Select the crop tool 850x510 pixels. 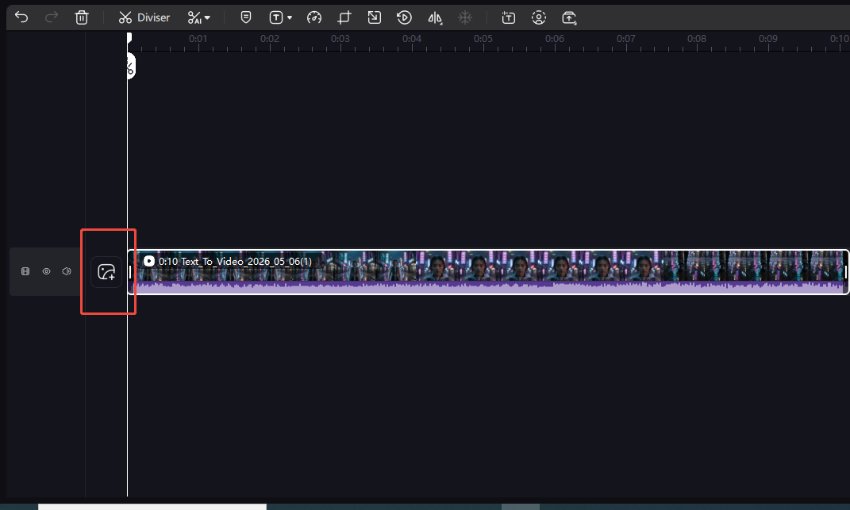tap(344, 18)
